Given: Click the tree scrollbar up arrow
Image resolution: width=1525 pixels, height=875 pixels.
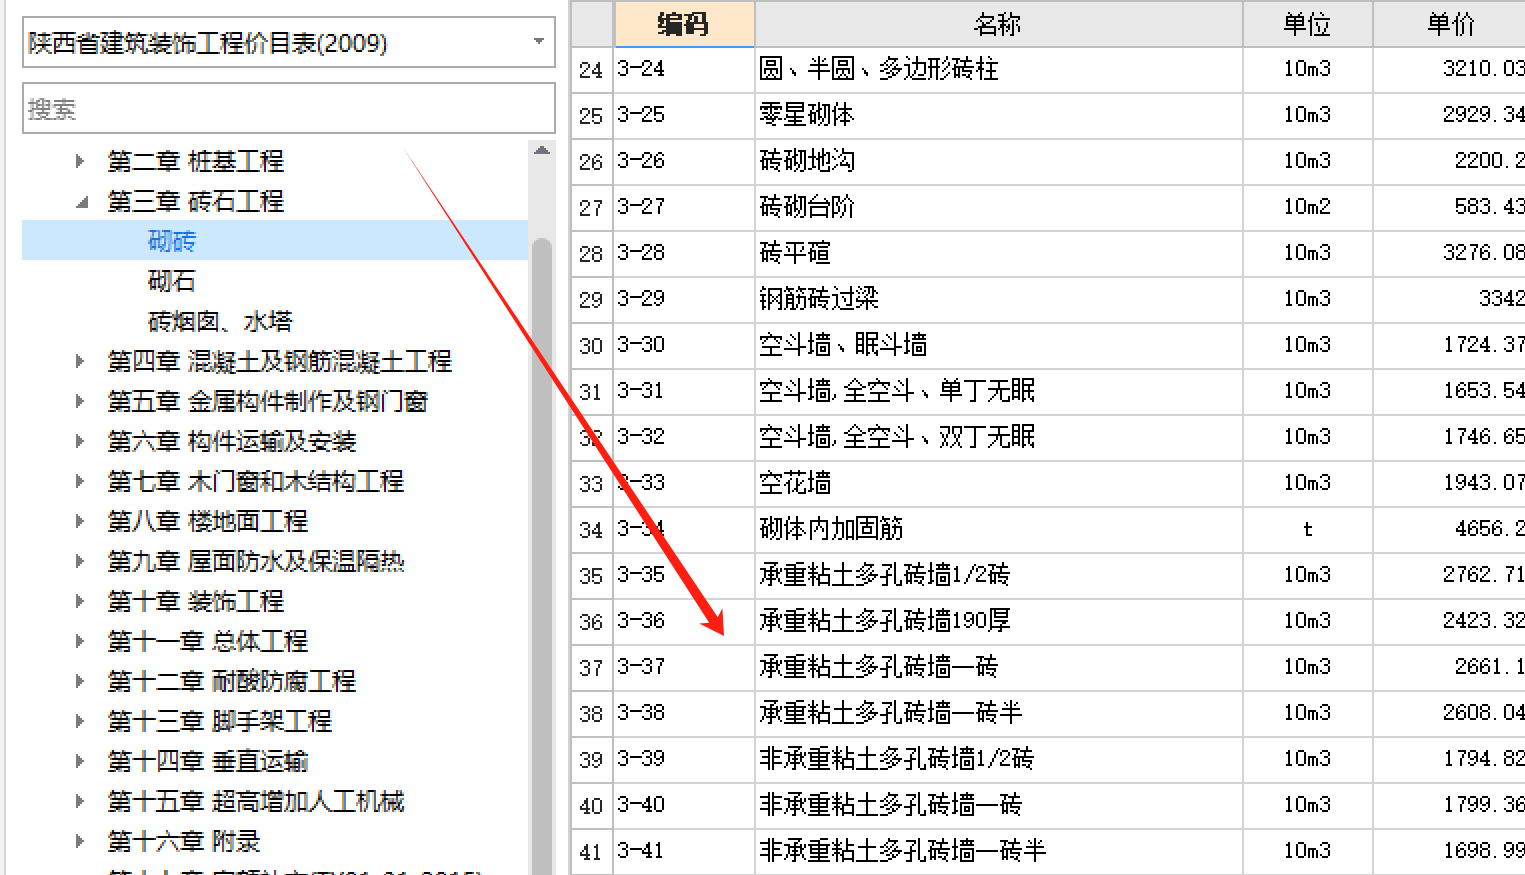Looking at the screenshot, I should pos(542,151).
